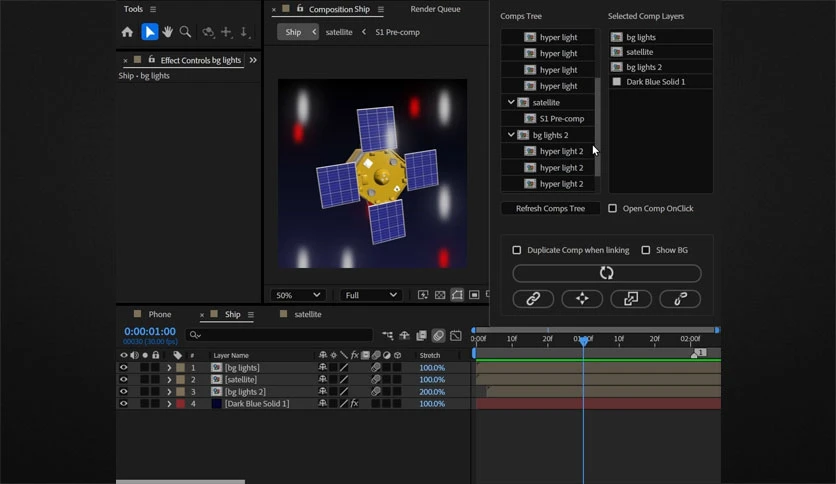The image size is (836, 484).
Task: Click the timeline playhead marker
Action: coord(584,340)
